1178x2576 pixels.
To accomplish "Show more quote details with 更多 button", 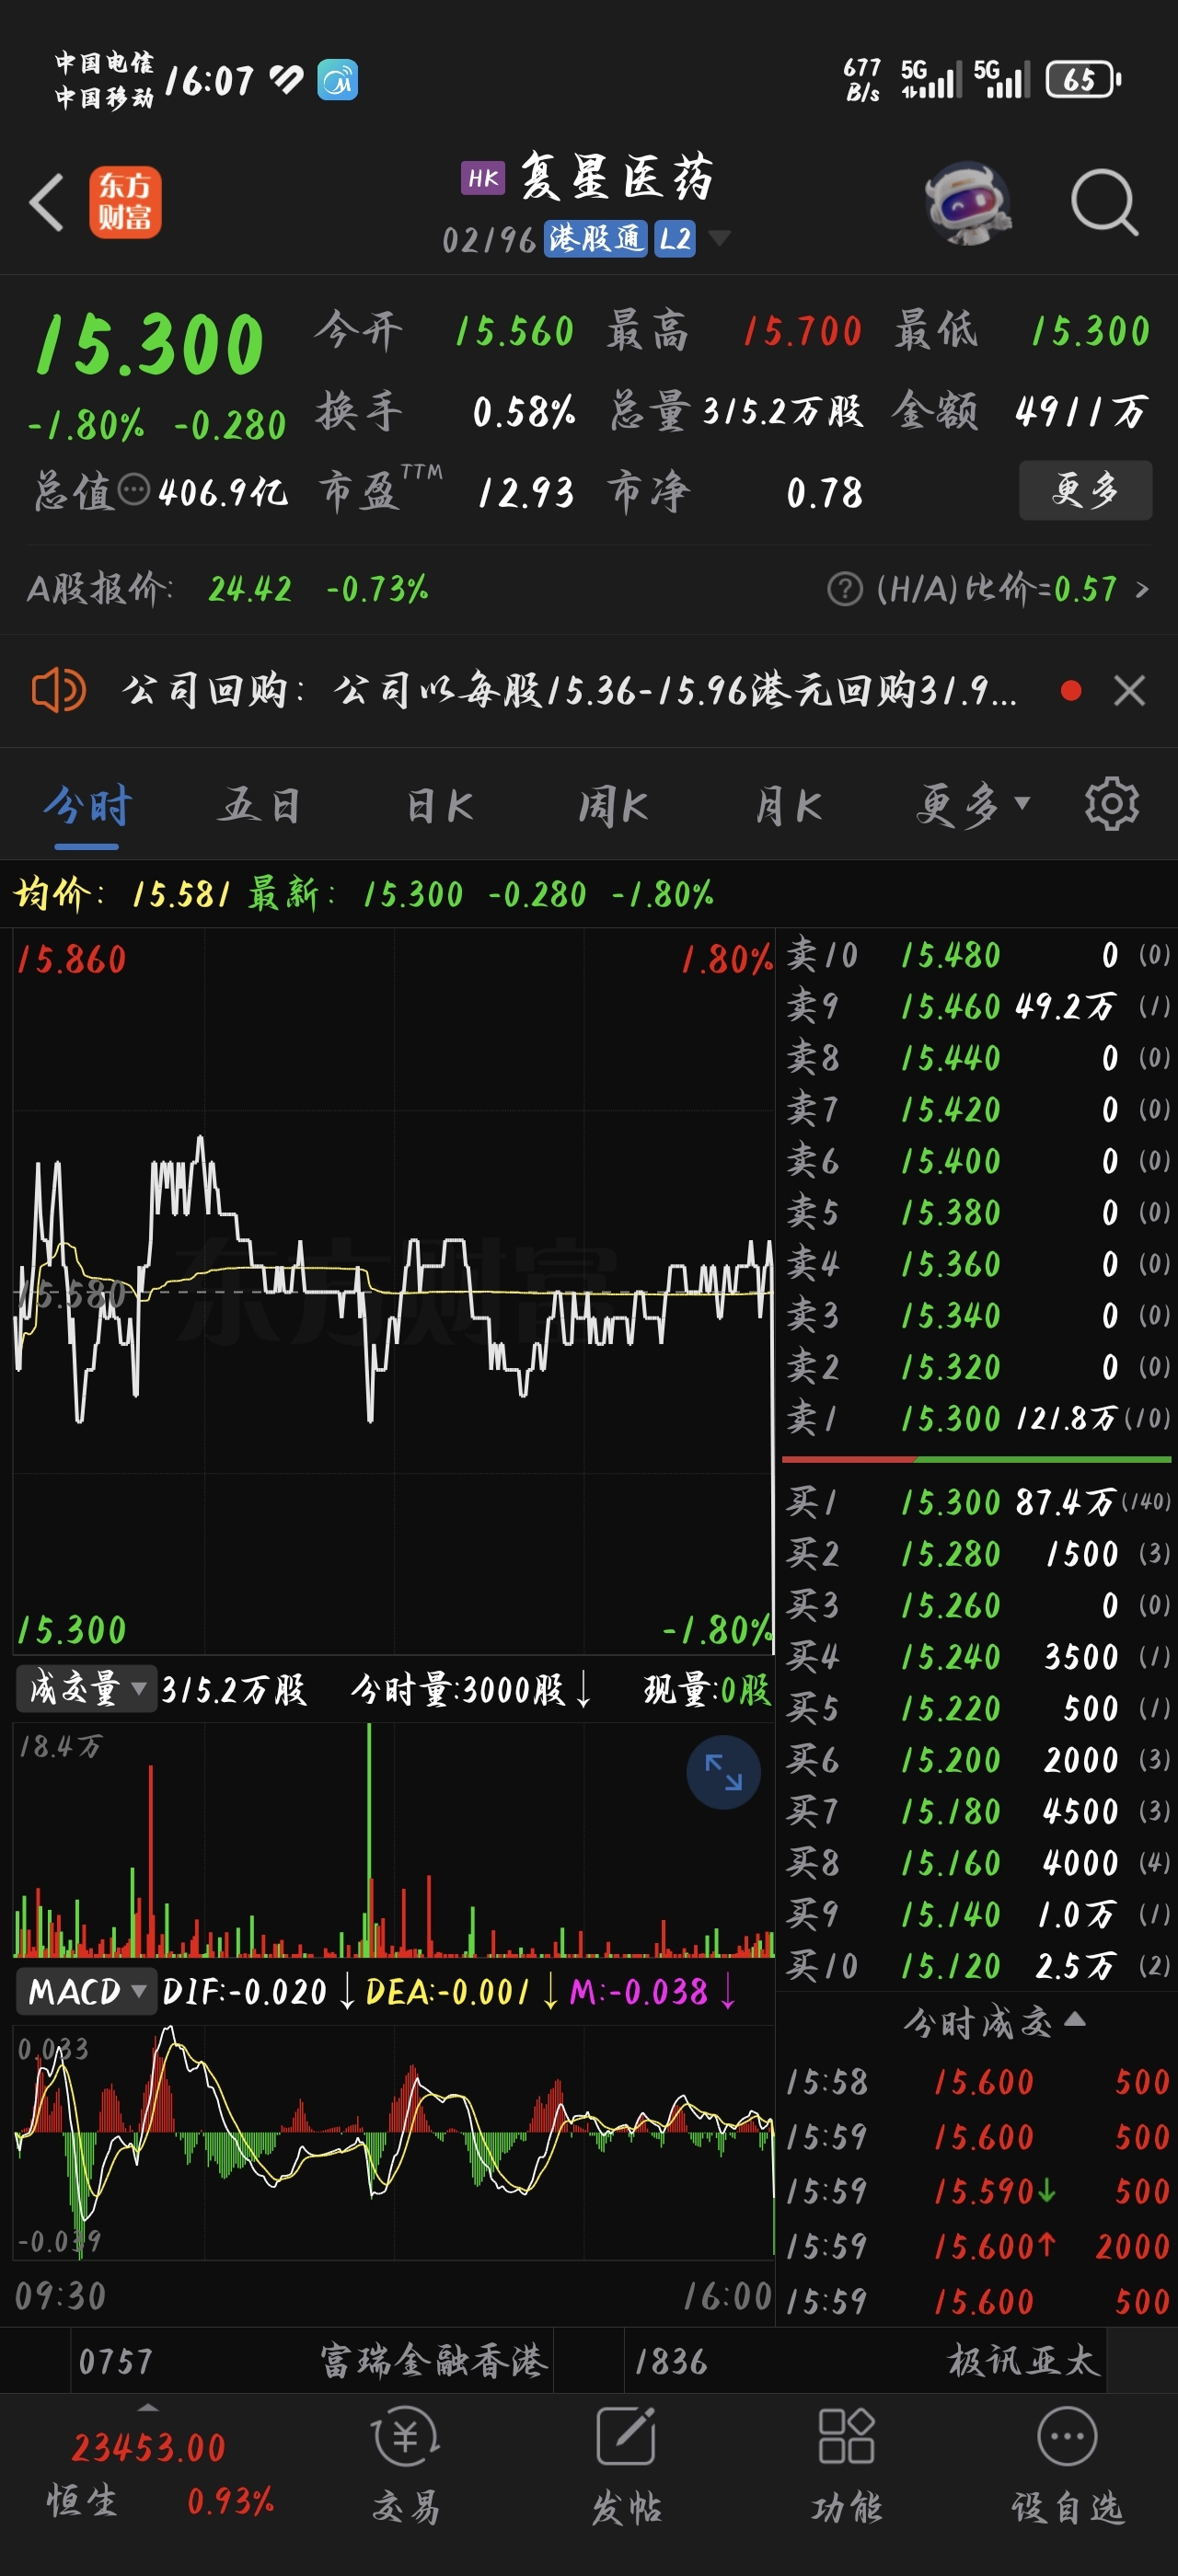I will coord(1085,490).
